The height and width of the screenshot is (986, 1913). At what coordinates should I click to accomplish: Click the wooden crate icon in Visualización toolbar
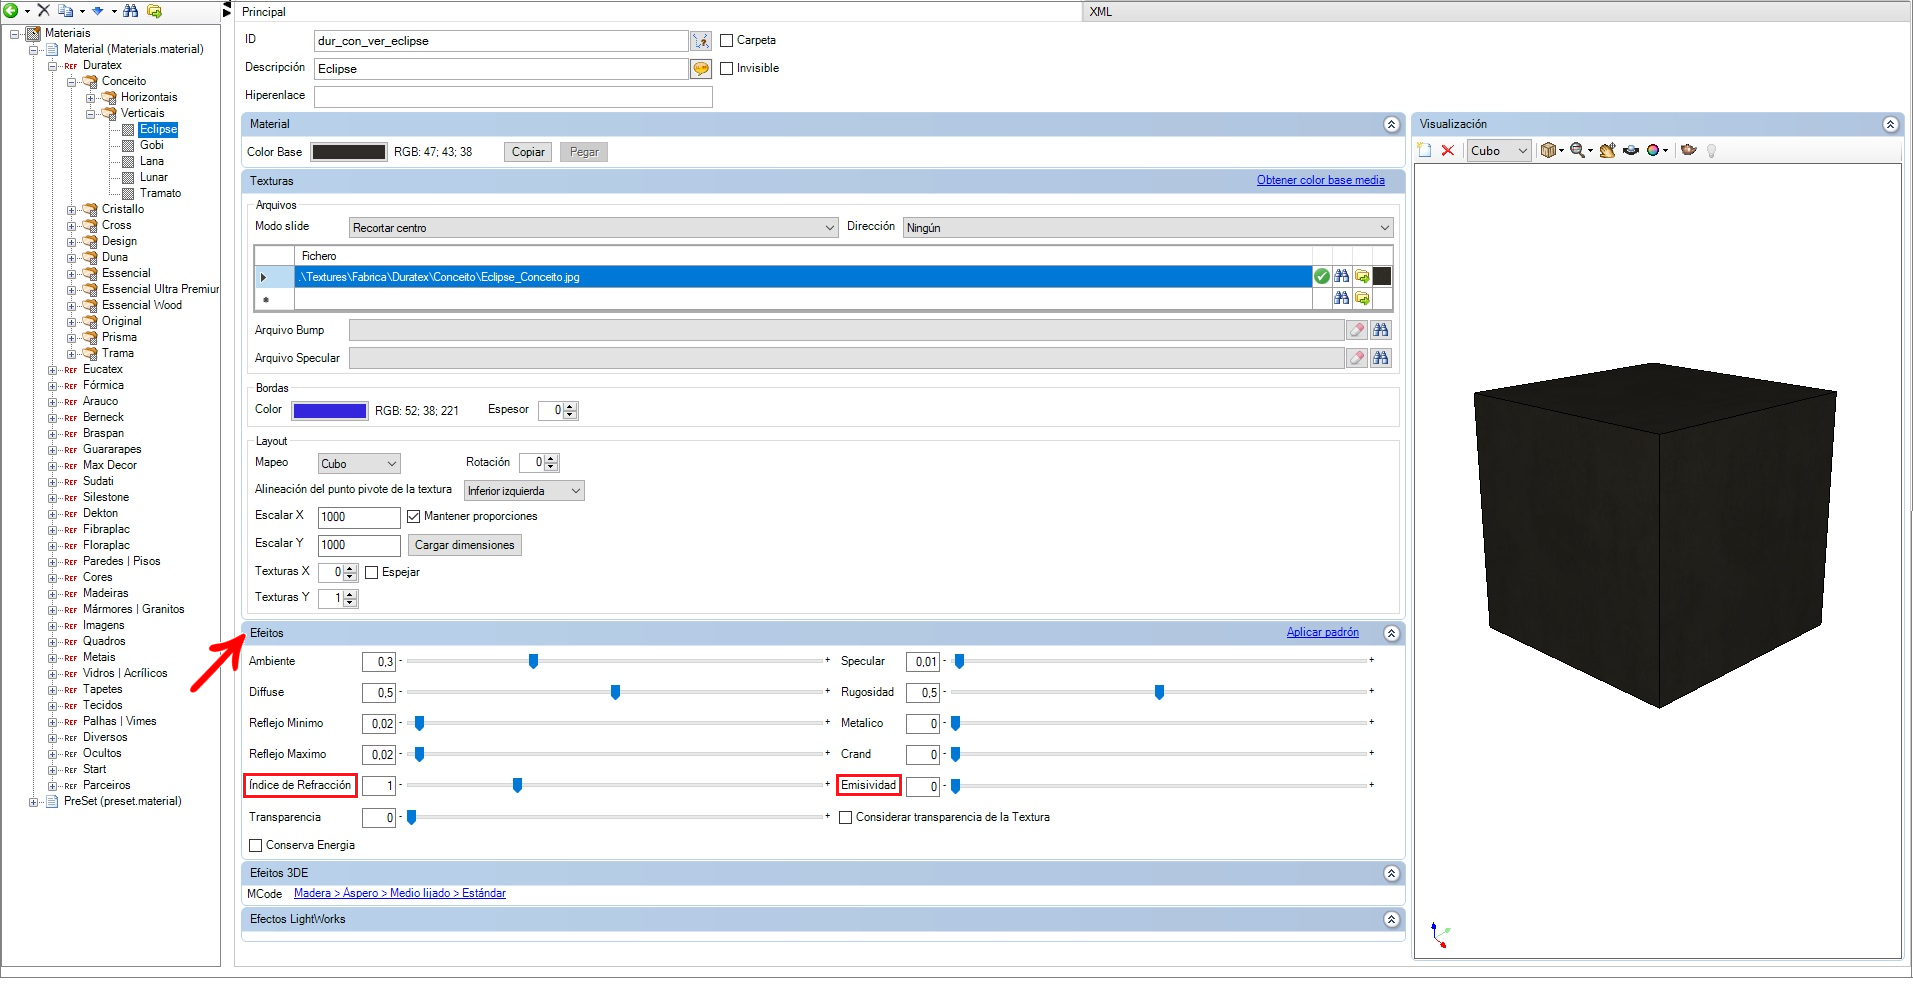1549,151
